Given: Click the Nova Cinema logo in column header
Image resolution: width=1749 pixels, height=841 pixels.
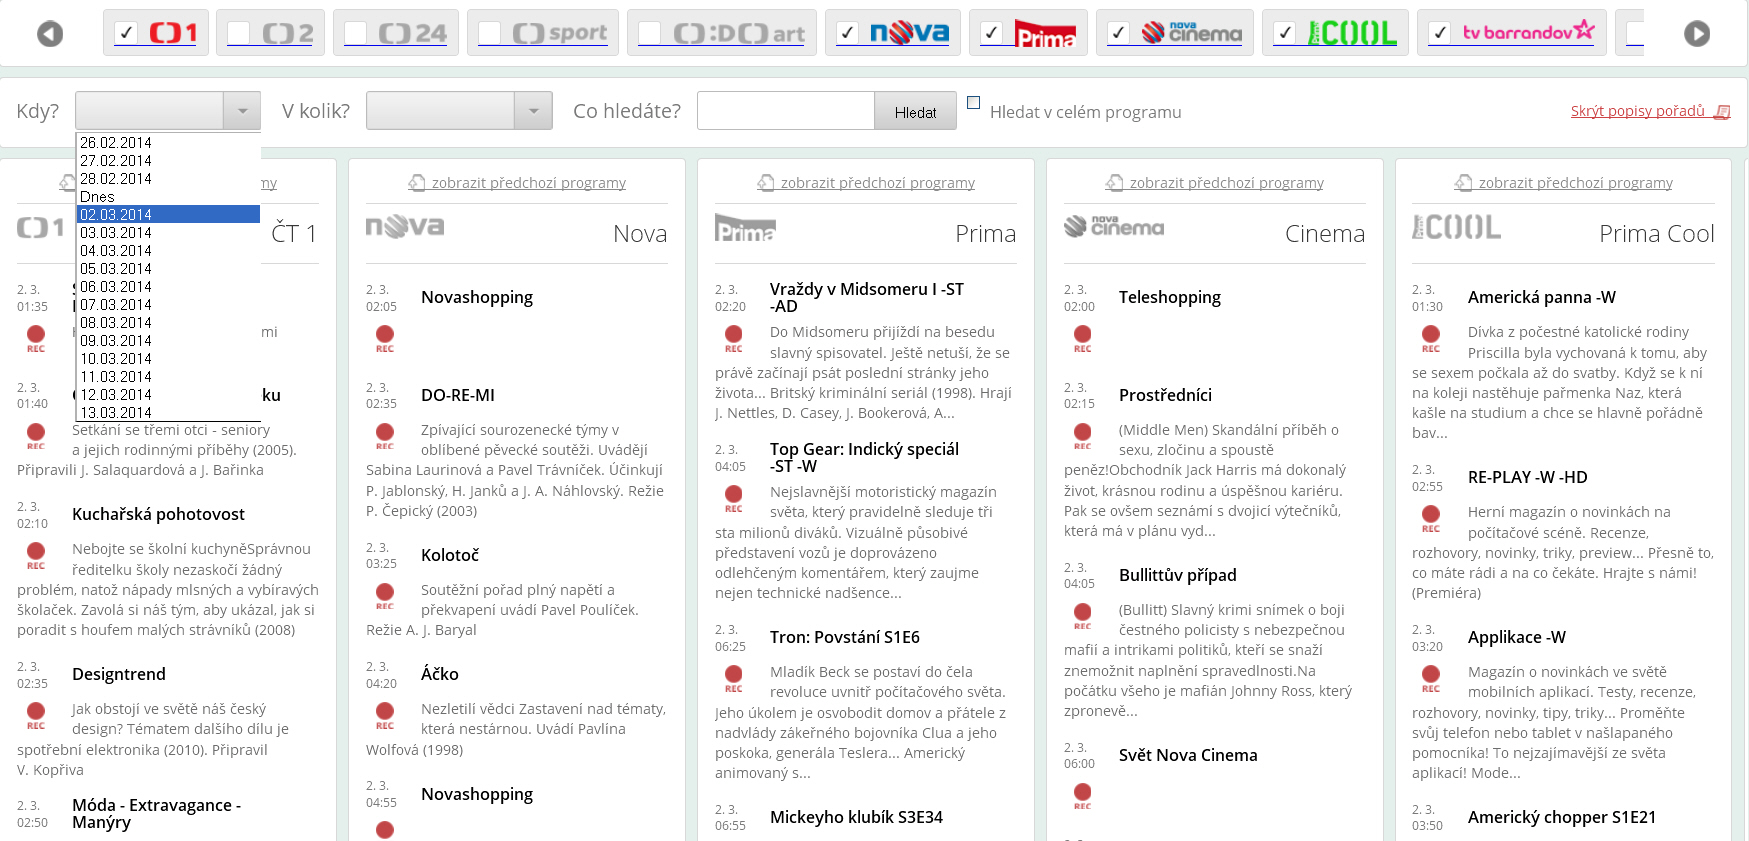Looking at the screenshot, I should pos(1114,227).
